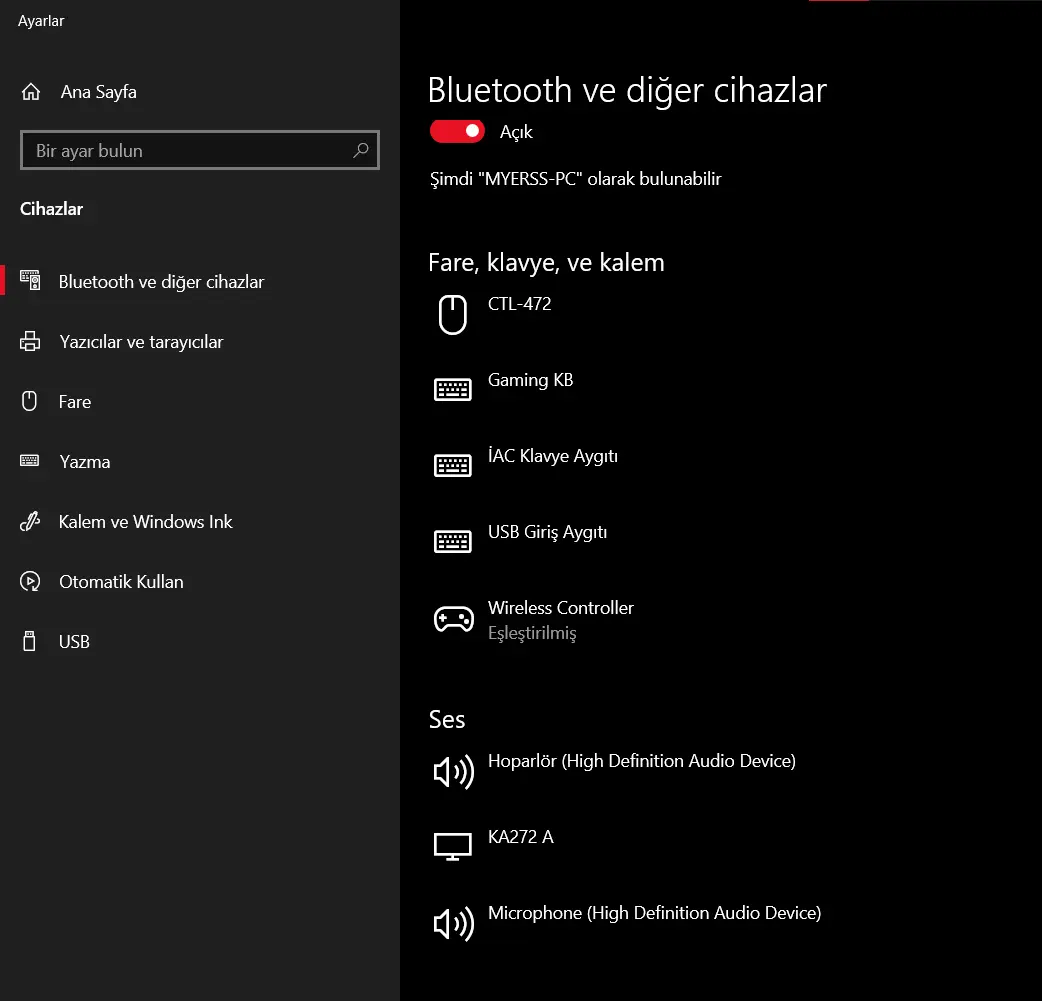Click the gamepad icon for Wireless Controller

point(453,619)
